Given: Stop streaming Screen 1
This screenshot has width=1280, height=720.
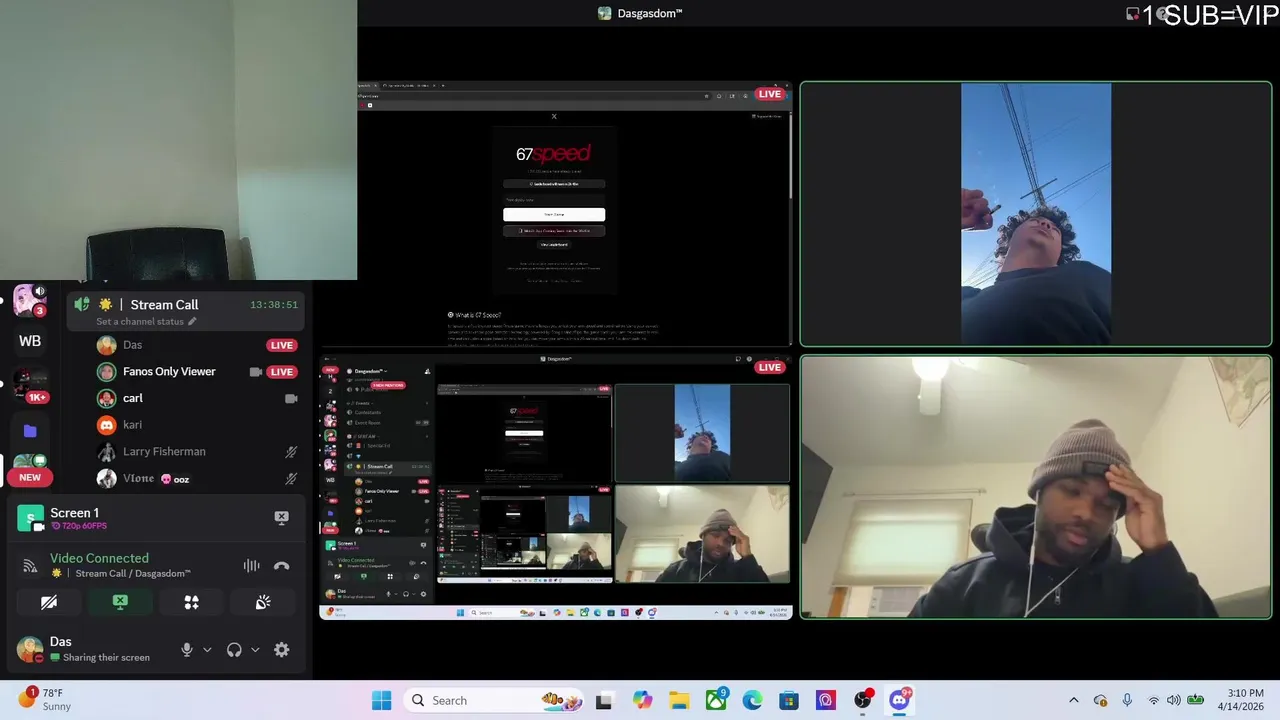Looking at the screenshot, I should 281,517.
